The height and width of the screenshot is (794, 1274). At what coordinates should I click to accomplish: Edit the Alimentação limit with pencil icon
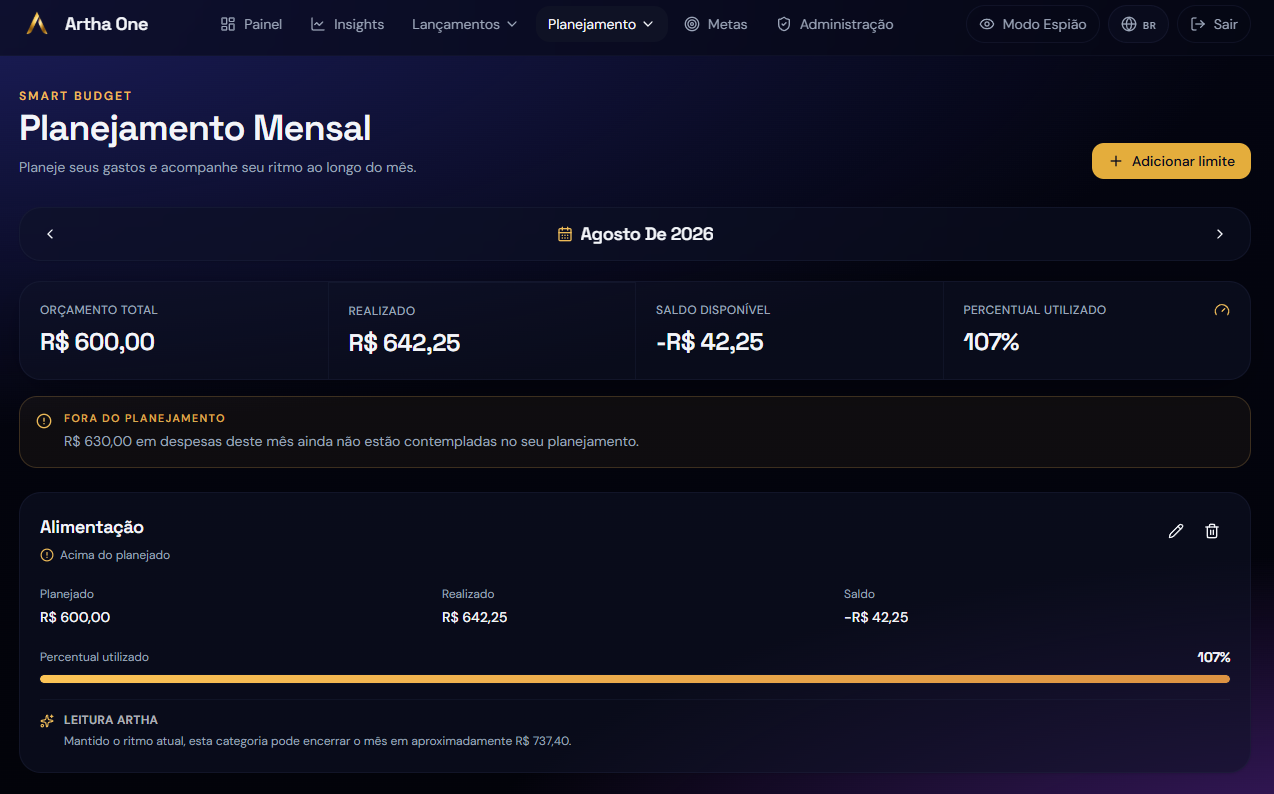(1176, 531)
